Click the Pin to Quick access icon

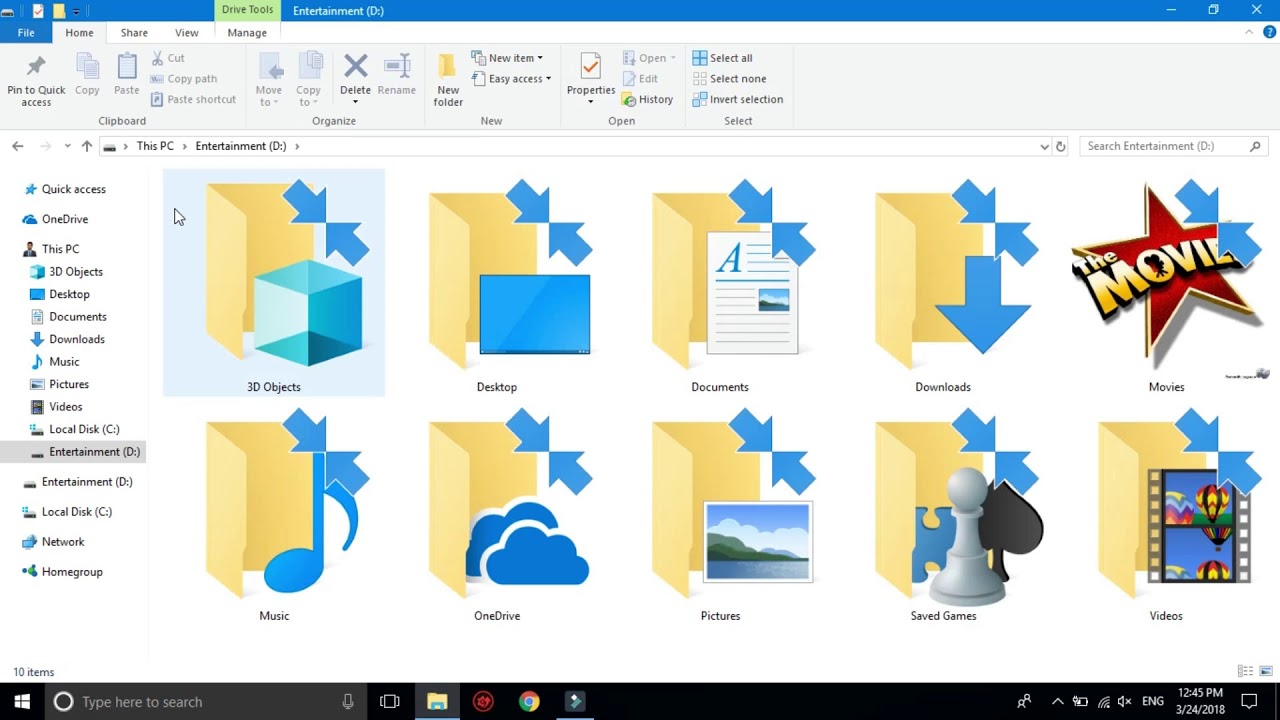(36, 68)
